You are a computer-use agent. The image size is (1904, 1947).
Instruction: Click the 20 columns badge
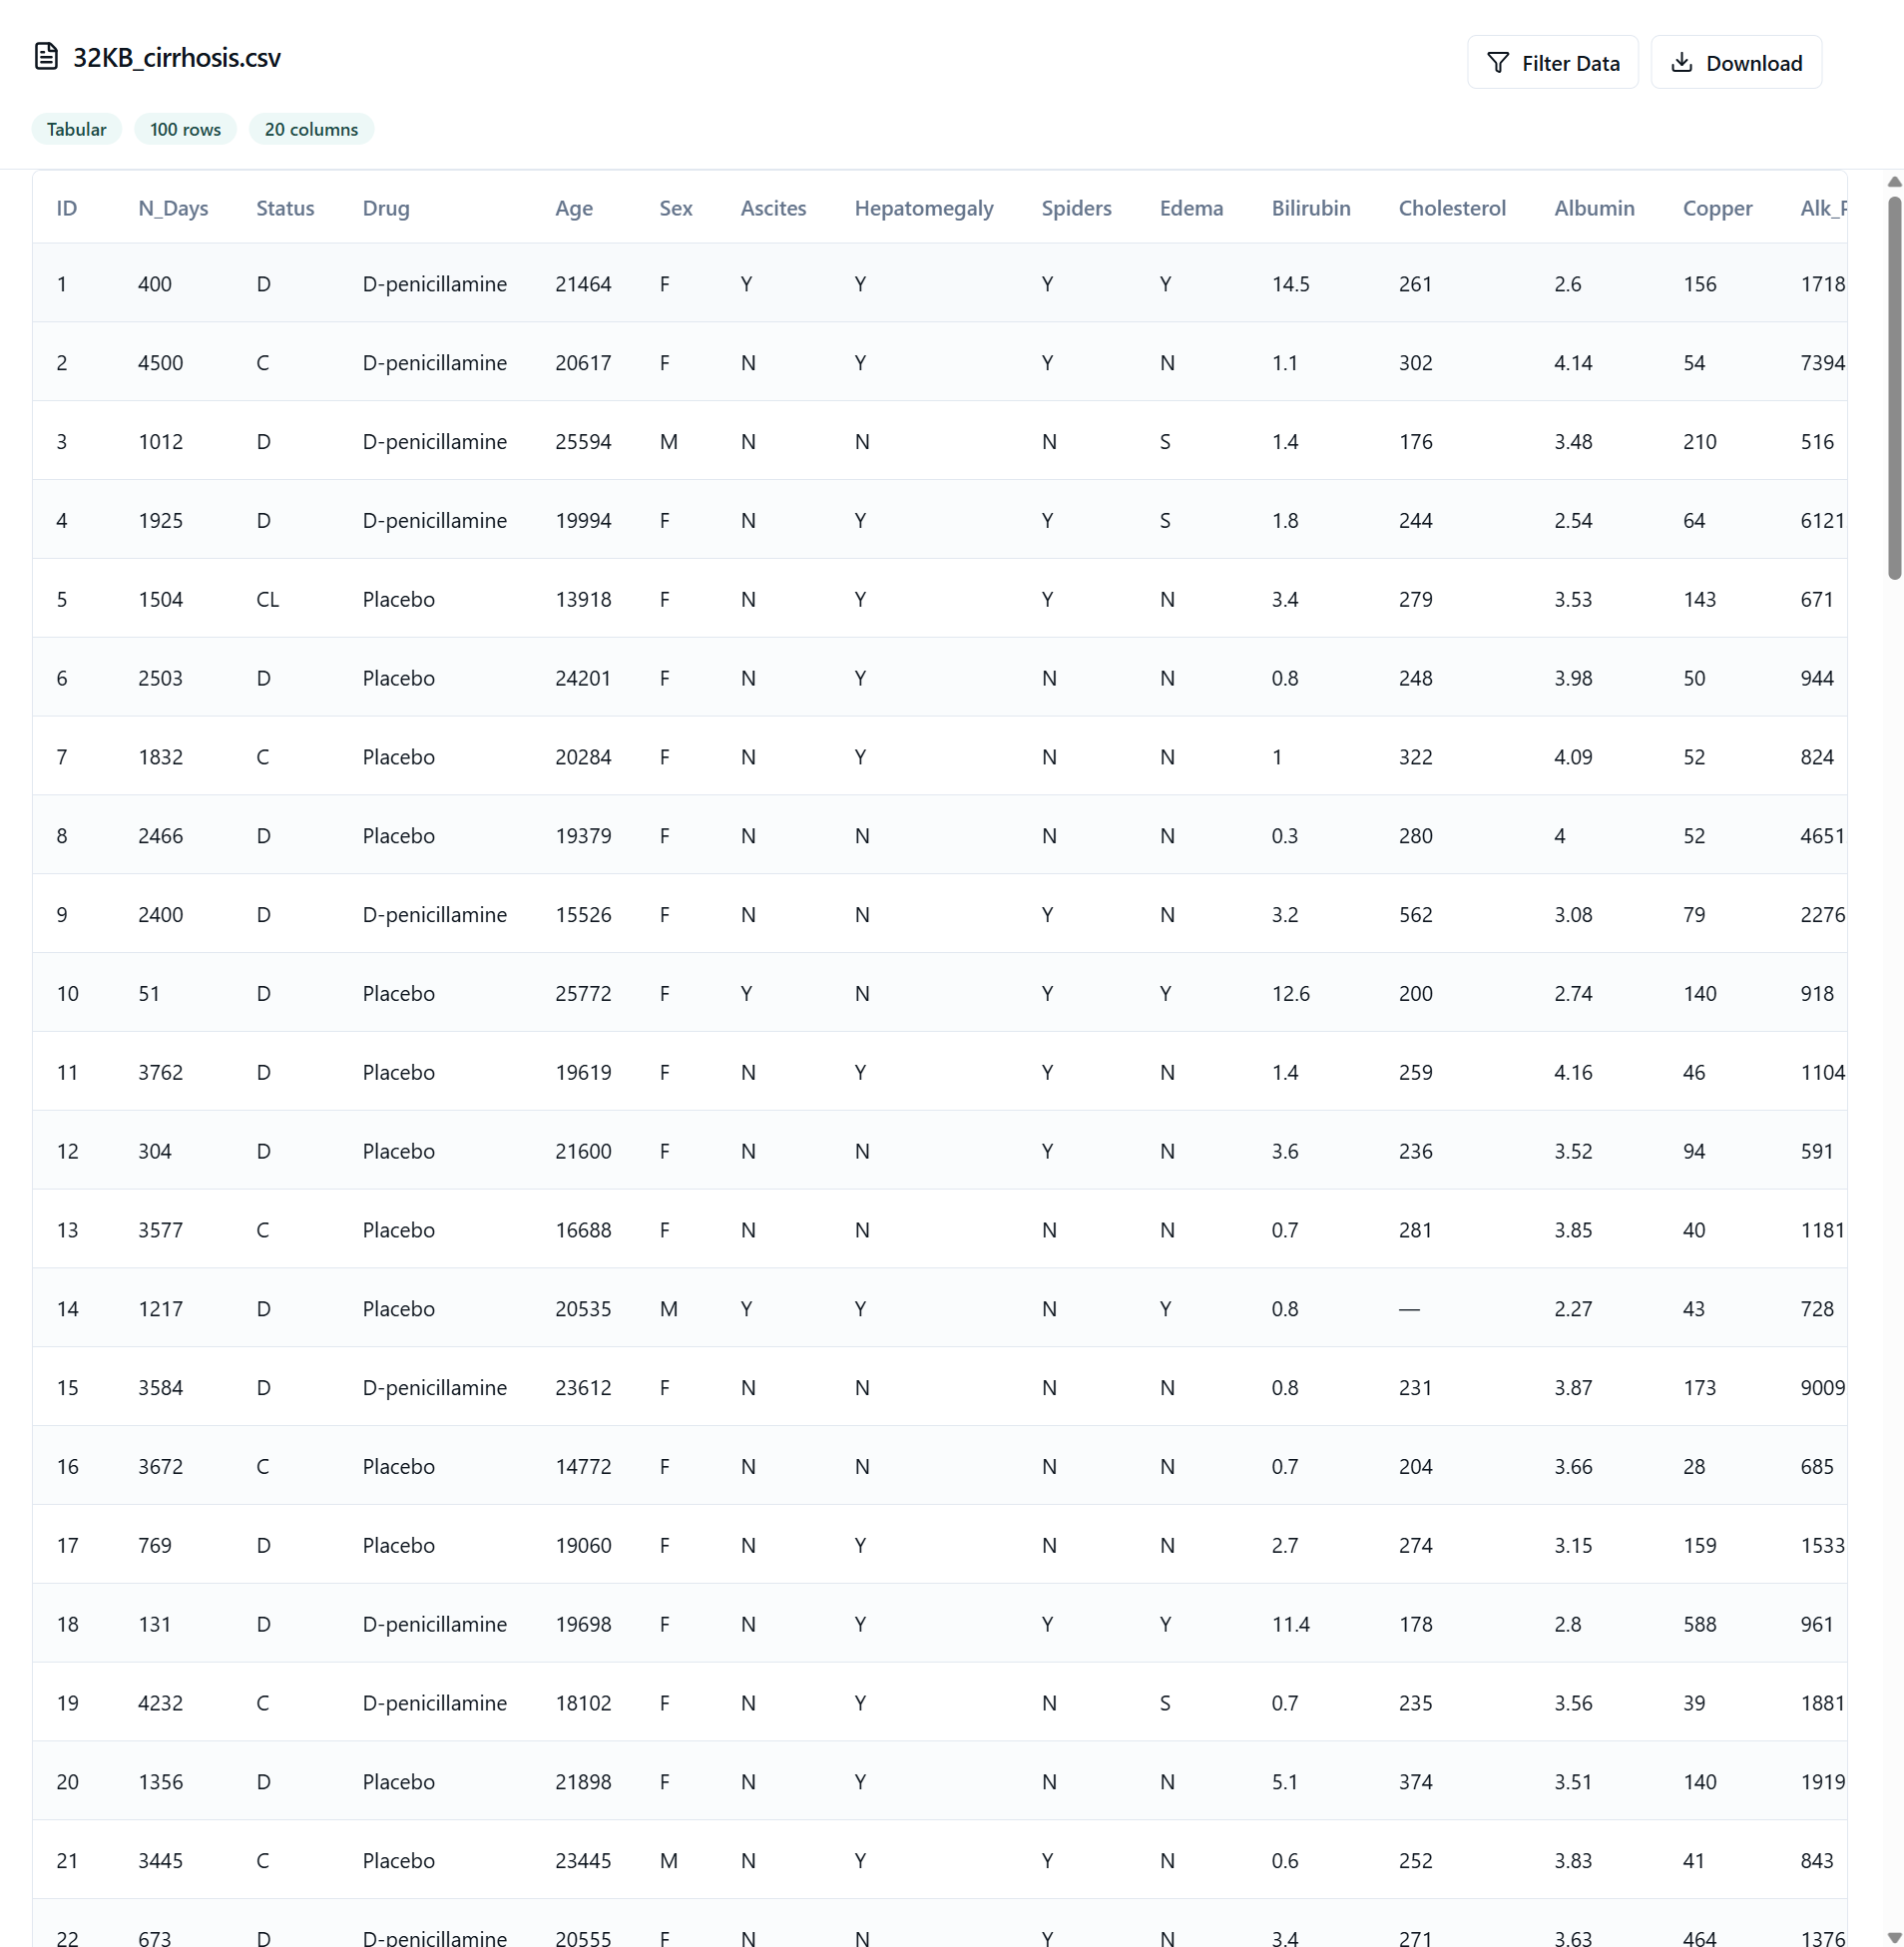coord(311,129)
